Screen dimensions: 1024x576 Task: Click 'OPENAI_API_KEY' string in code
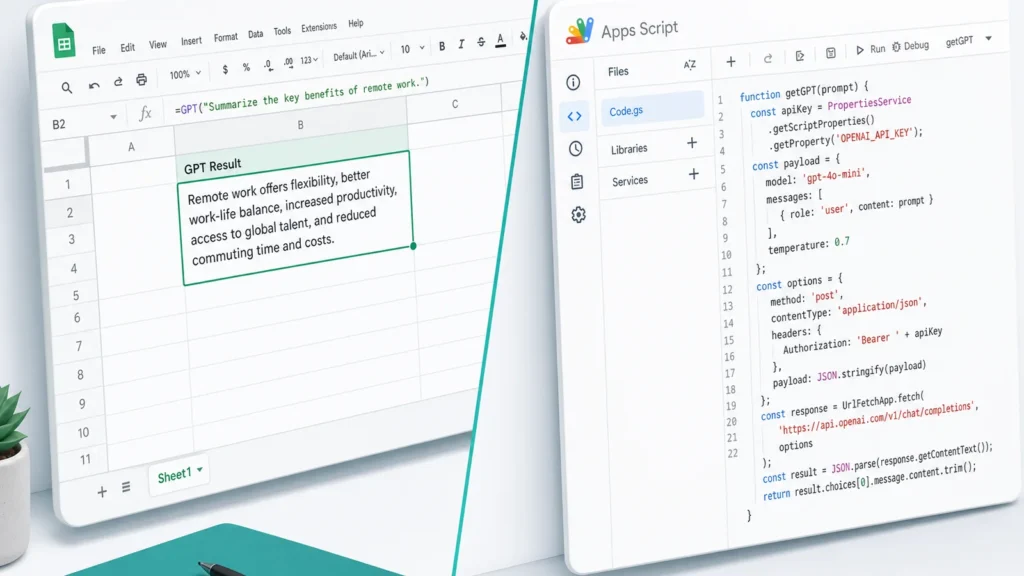click(x=874, y=136)
